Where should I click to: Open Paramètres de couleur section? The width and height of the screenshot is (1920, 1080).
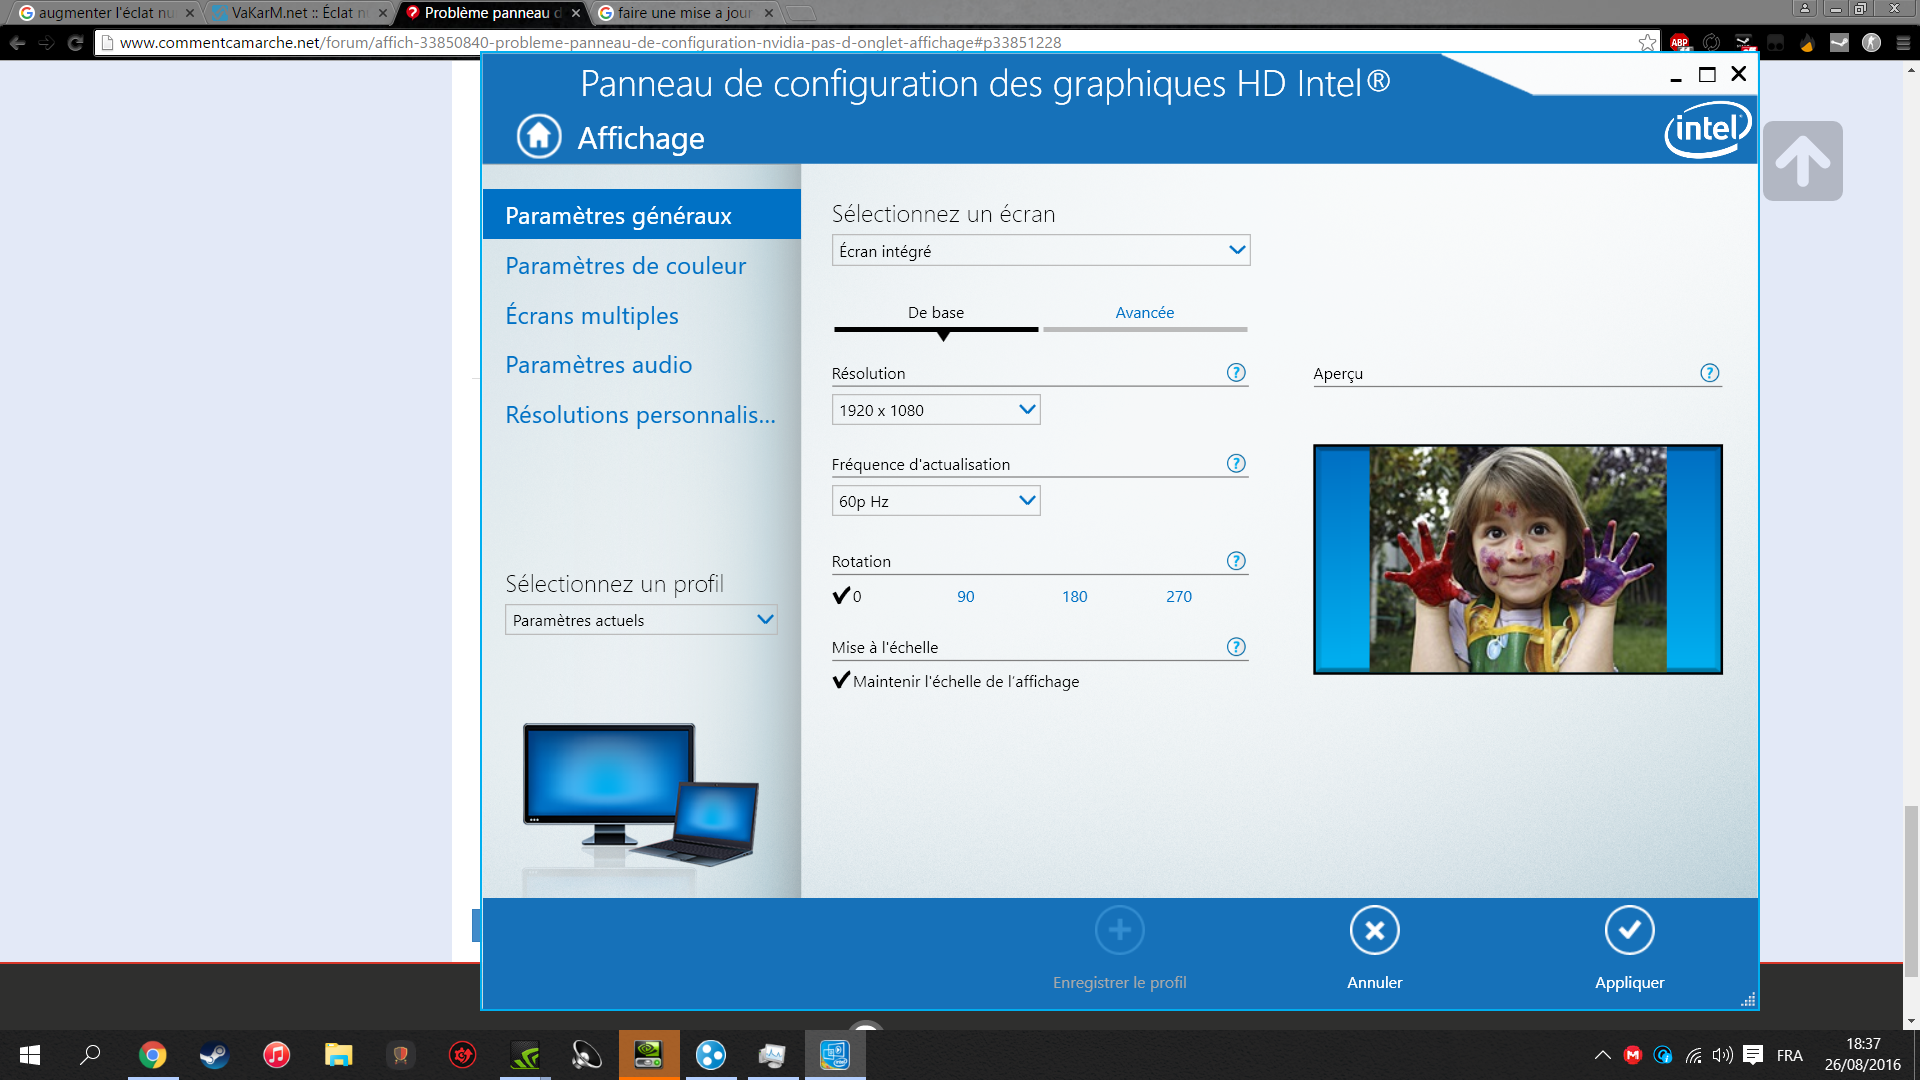click(625, 265)
